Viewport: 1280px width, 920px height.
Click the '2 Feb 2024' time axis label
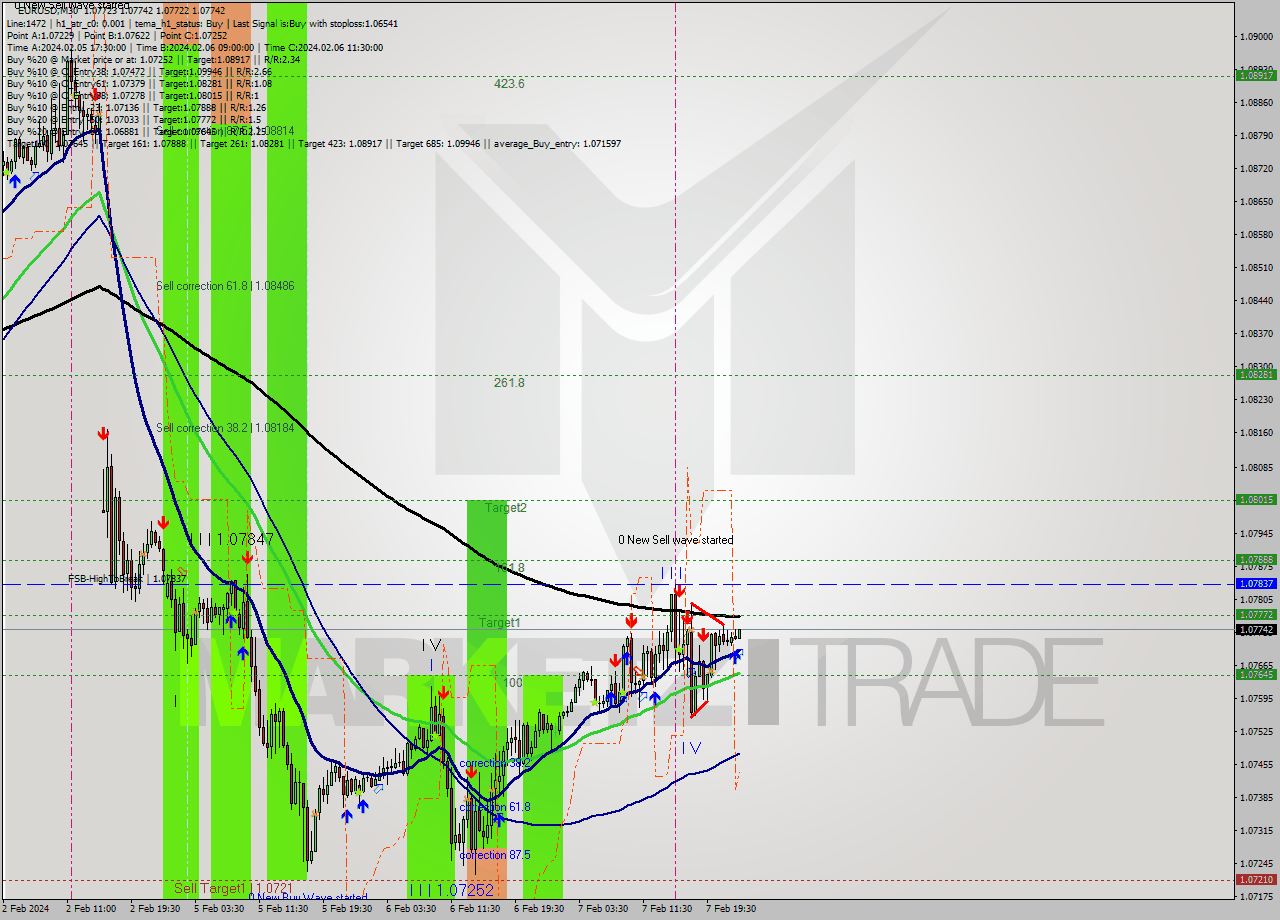[27, 909]
